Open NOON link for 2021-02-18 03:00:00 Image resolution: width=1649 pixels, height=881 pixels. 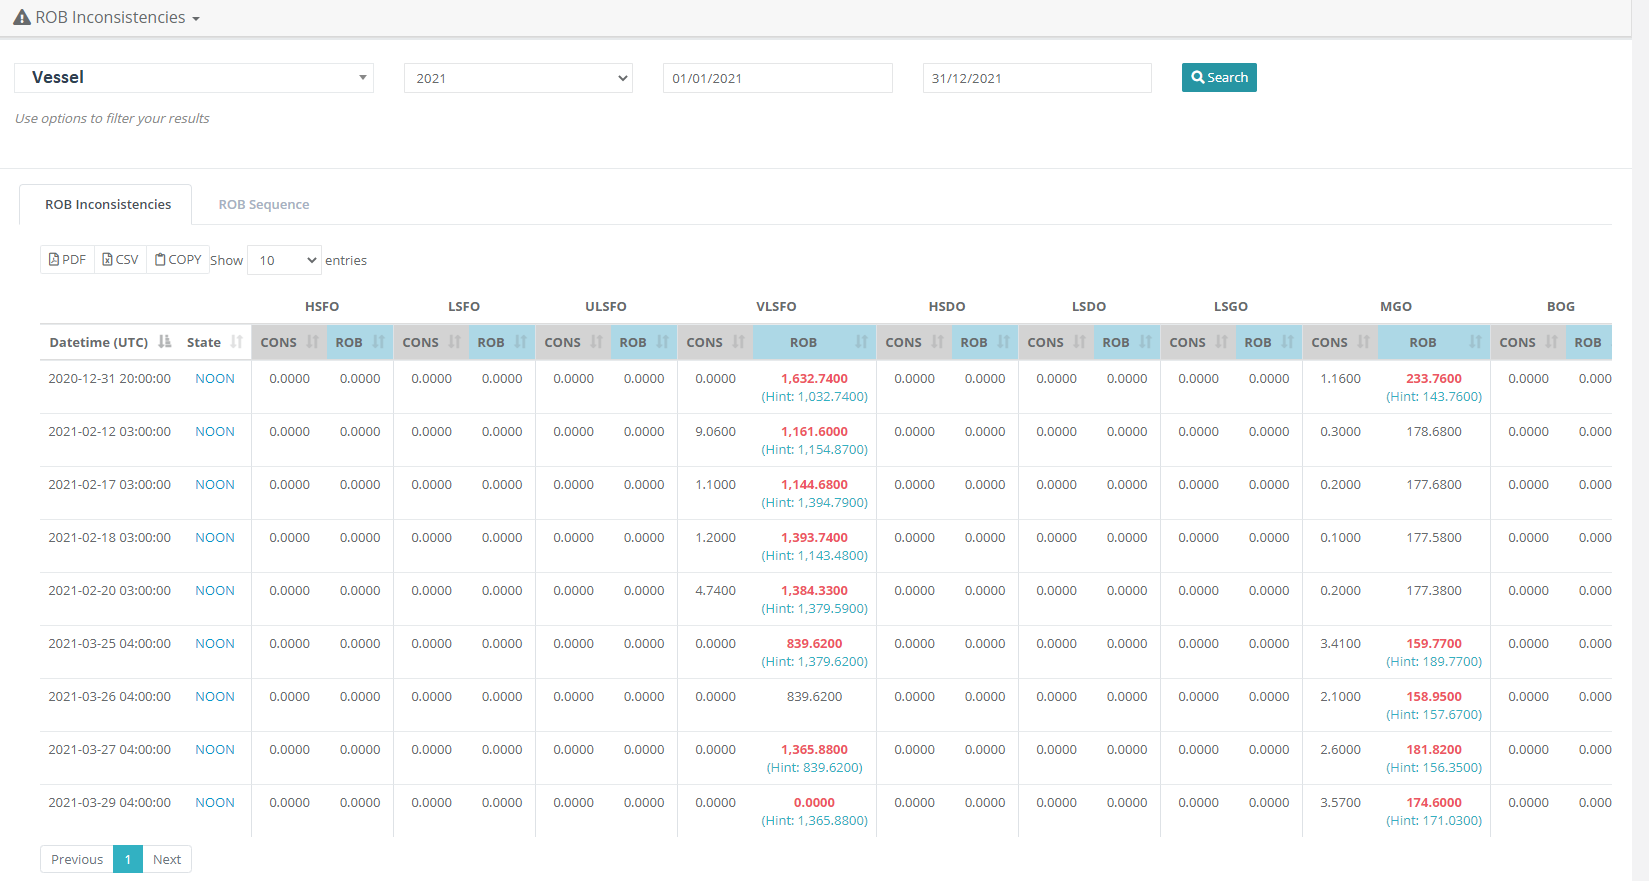click(x=215, y=538)
